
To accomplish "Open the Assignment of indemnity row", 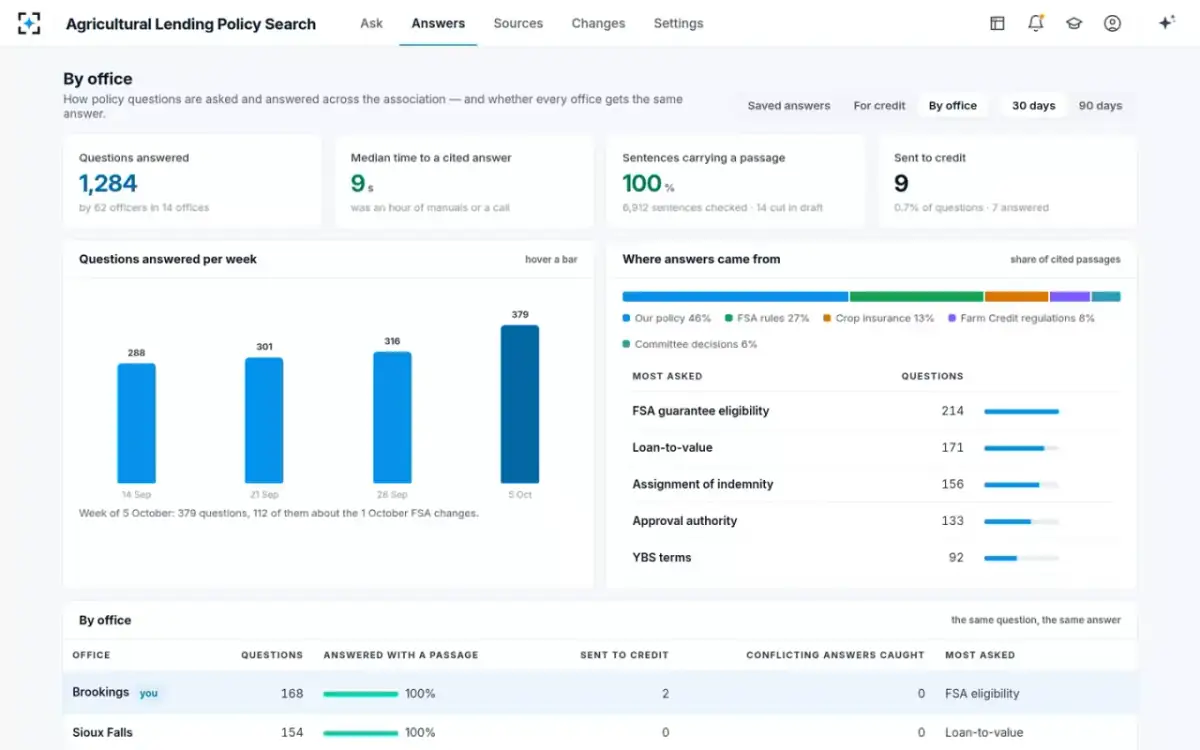I will [x=871, y=484].
